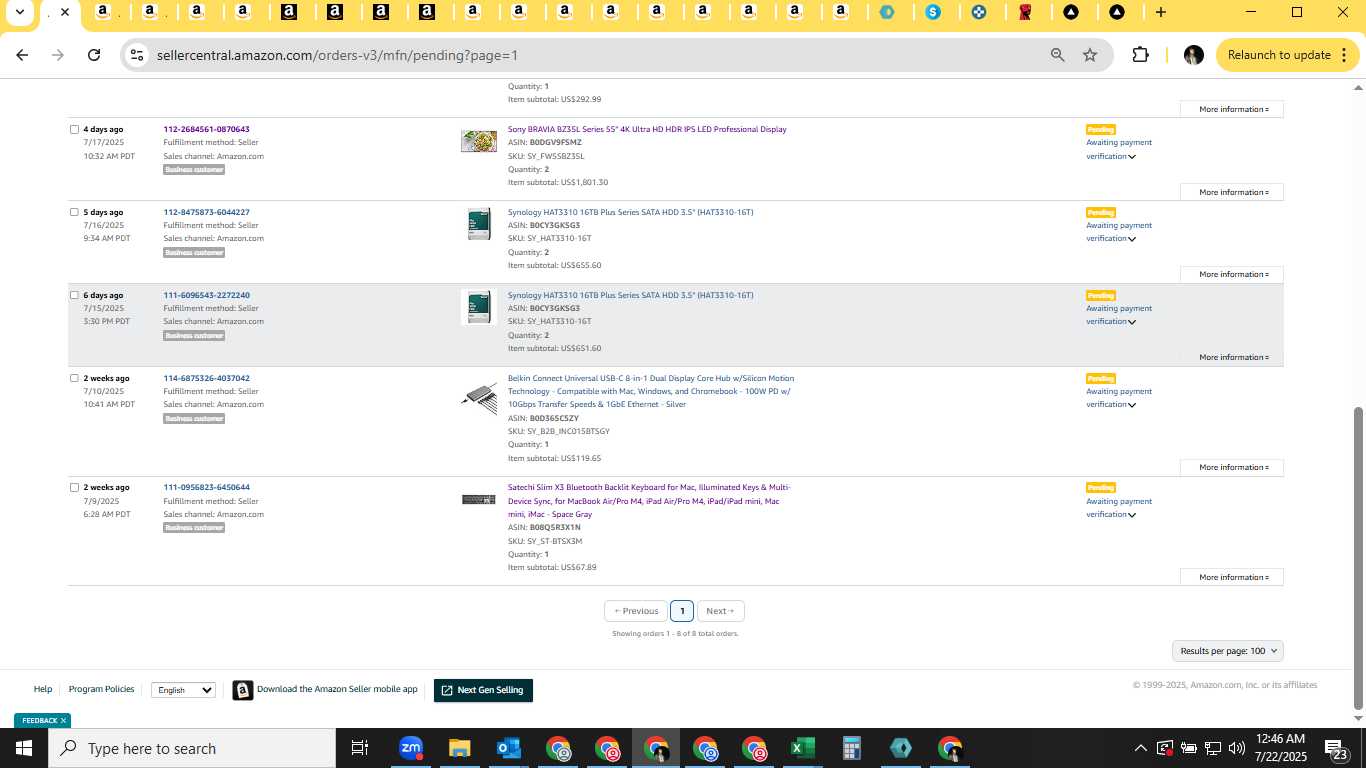Select checkbox for order 111-0956823-6450644
This screenshot has height=768, width=1366.
74,487
